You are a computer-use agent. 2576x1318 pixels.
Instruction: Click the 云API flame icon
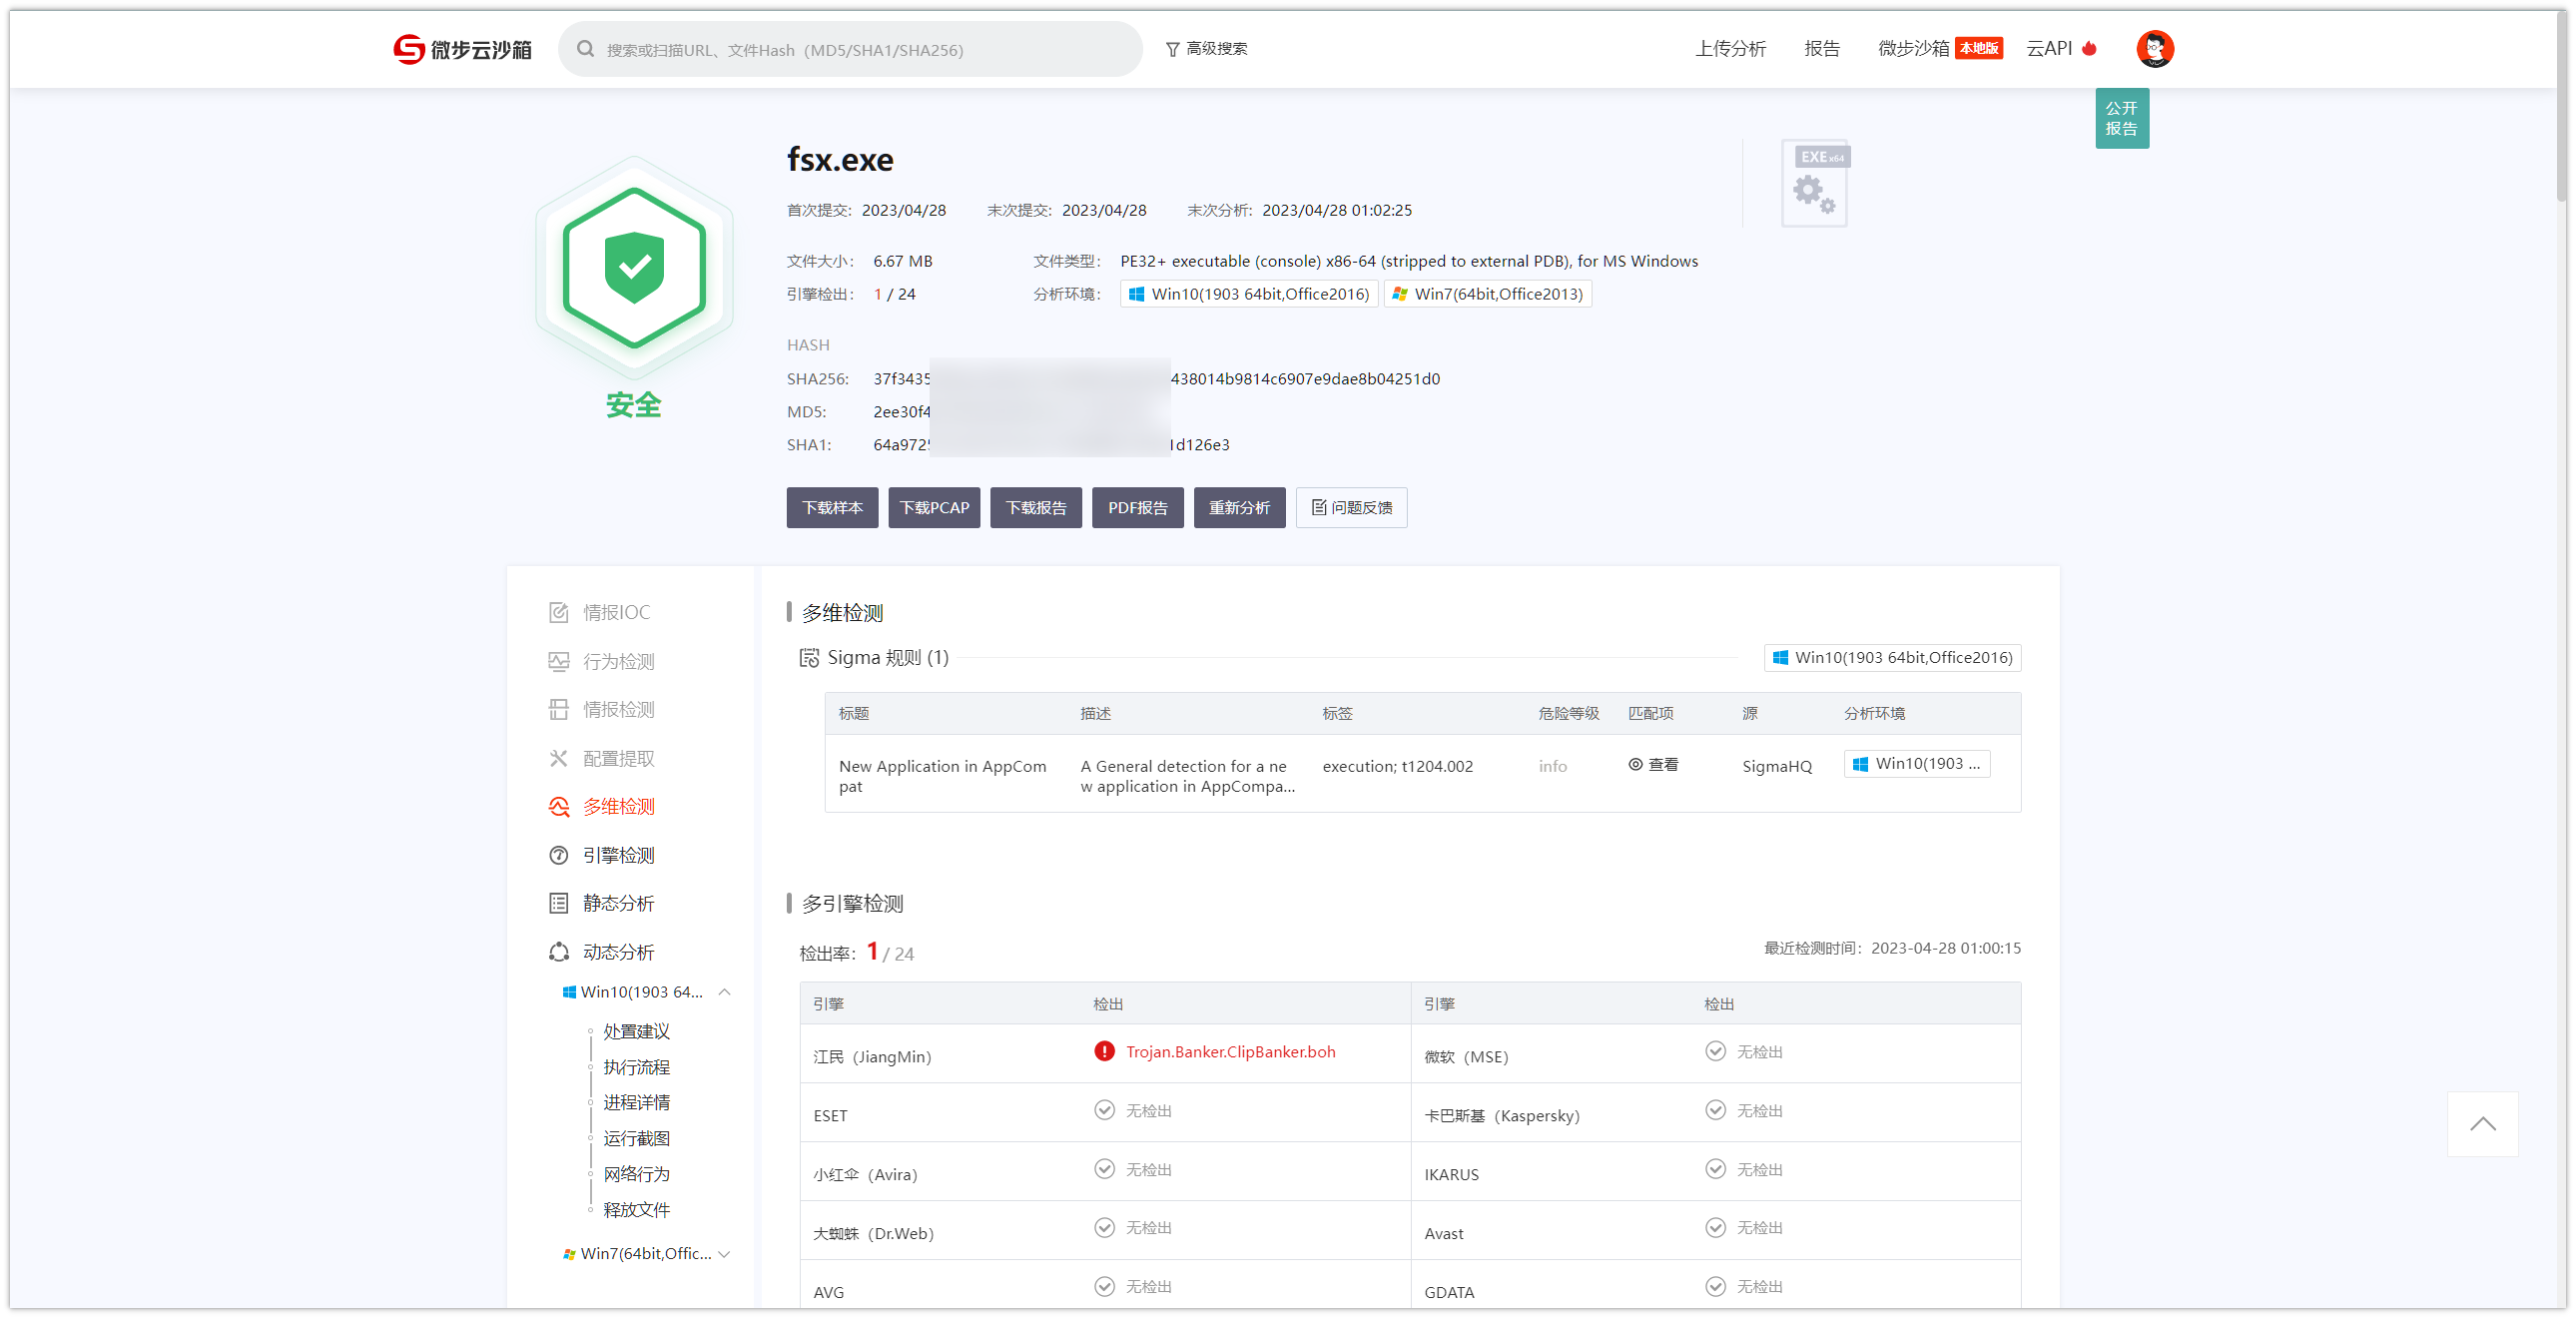click(2089, 48)
